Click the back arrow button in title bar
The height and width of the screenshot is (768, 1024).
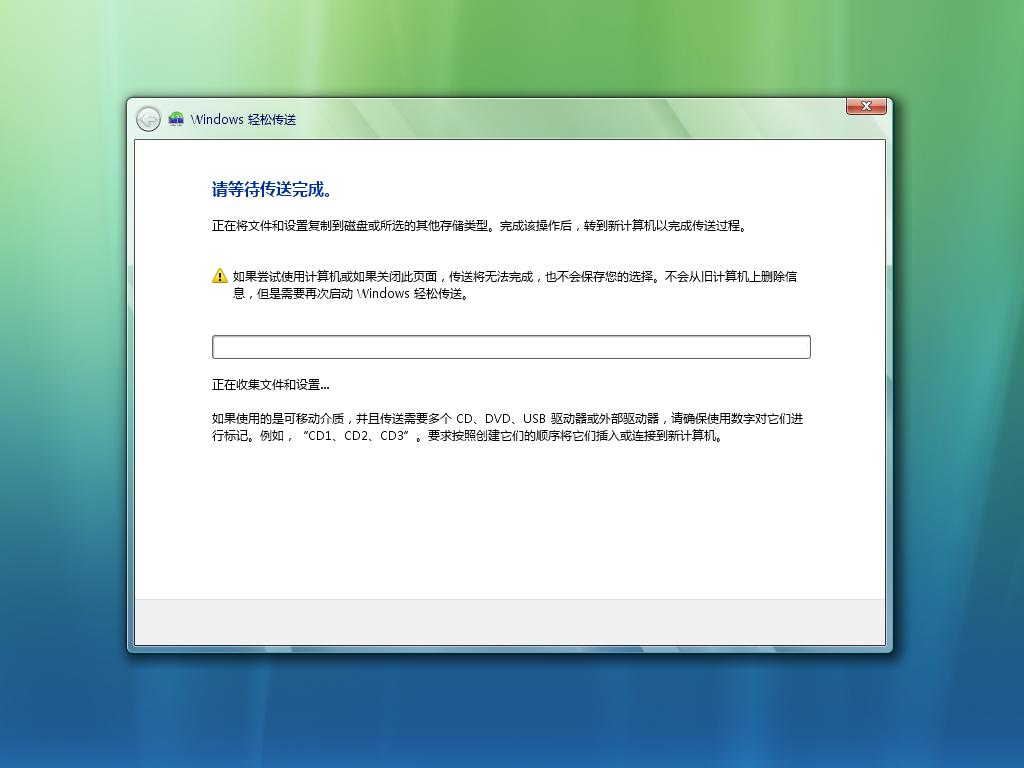coord(148,119)
